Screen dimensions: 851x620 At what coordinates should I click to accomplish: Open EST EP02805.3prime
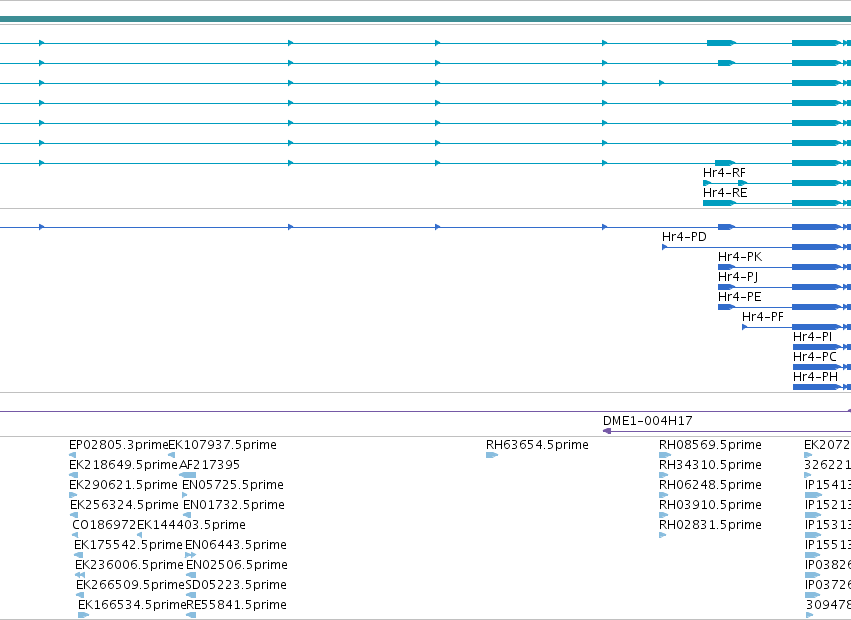click(119, 445)
